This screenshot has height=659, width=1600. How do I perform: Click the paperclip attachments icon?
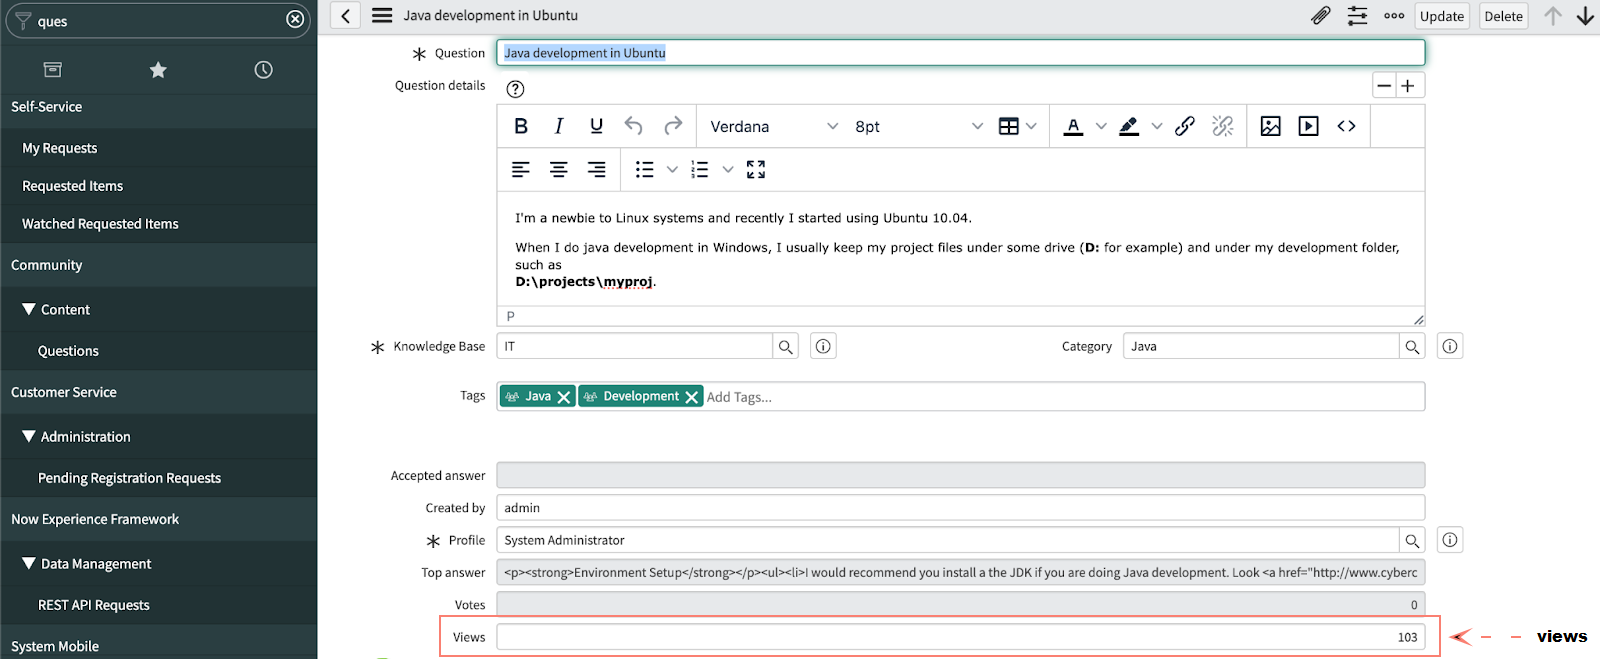click(x=1320, y=16)
